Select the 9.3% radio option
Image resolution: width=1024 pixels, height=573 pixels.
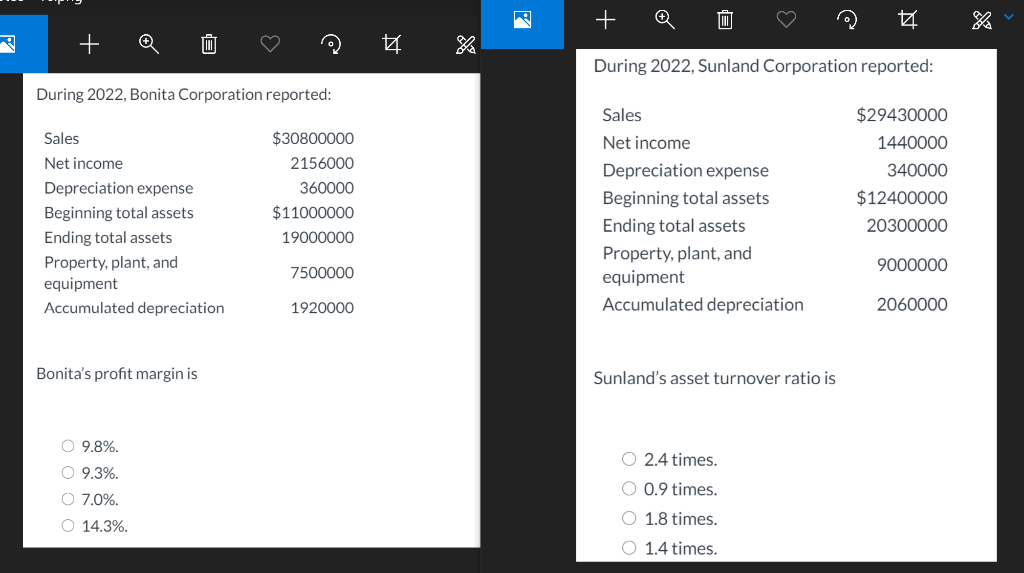point(68,472)
